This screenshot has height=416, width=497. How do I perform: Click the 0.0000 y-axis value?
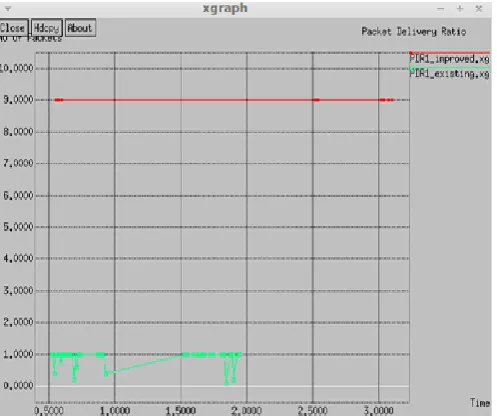click(18, 386)
